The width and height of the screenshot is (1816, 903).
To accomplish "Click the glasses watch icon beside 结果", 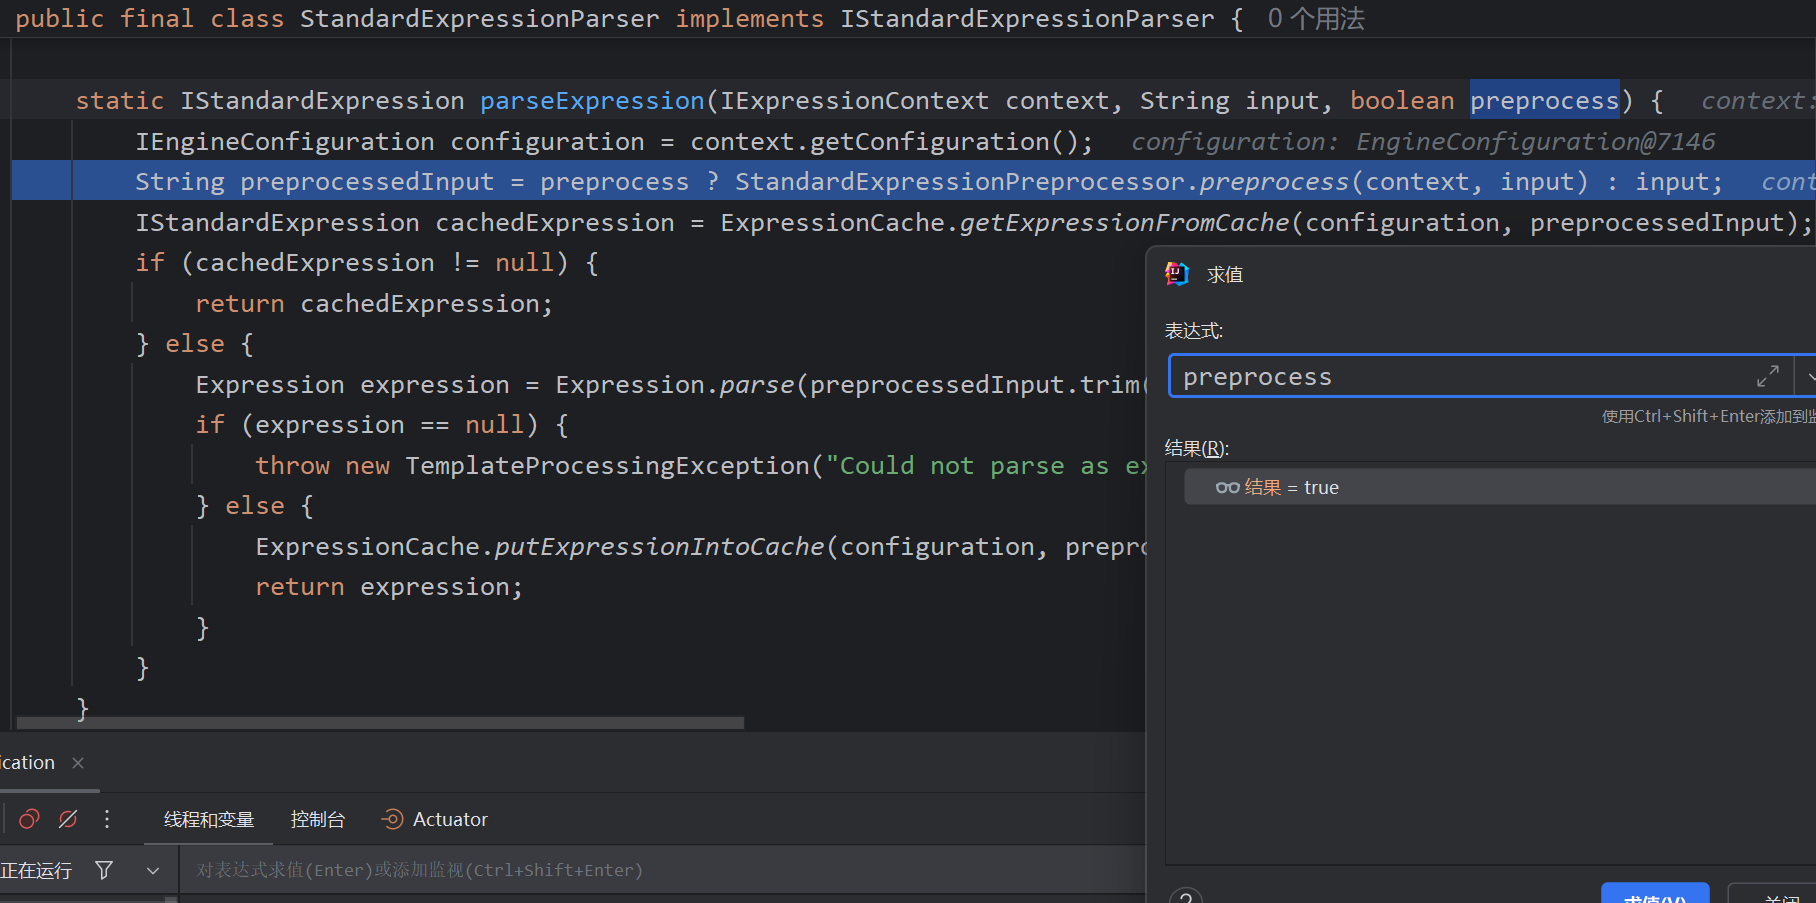I will pyautogui.click(x=1227, y=488).
